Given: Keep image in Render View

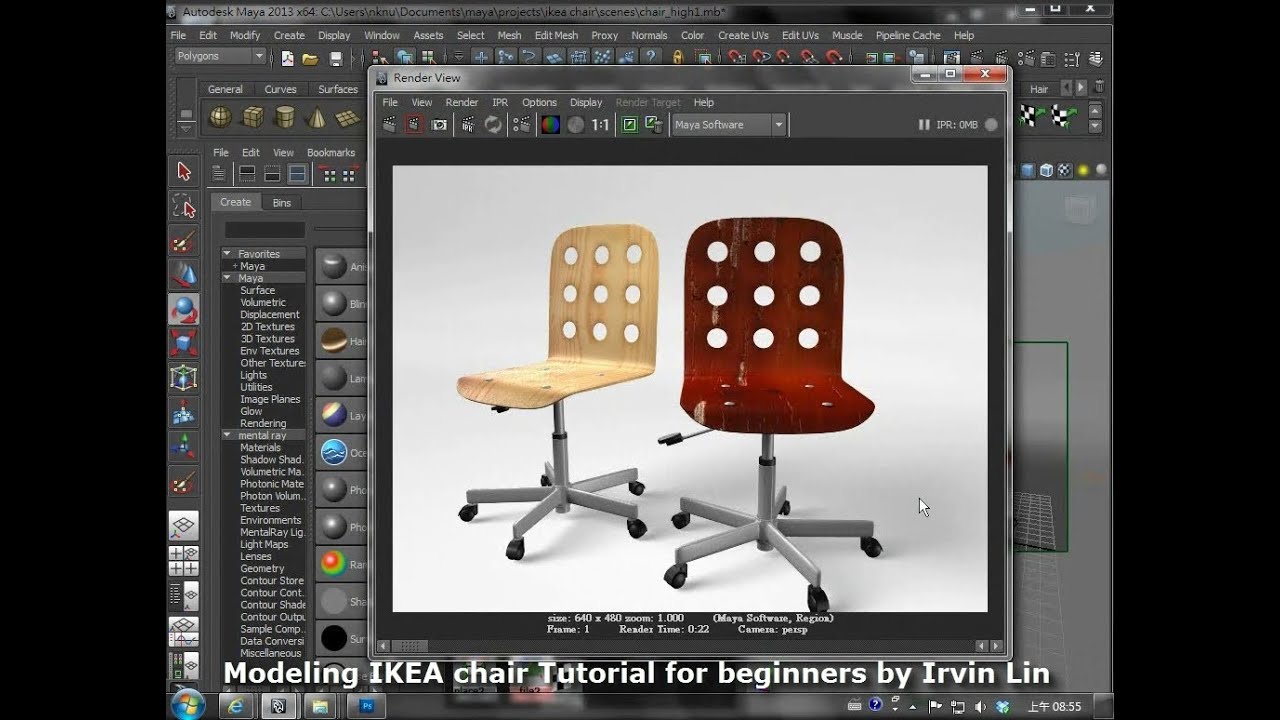Looking at the screenshot, I should (x=629, y=125).
